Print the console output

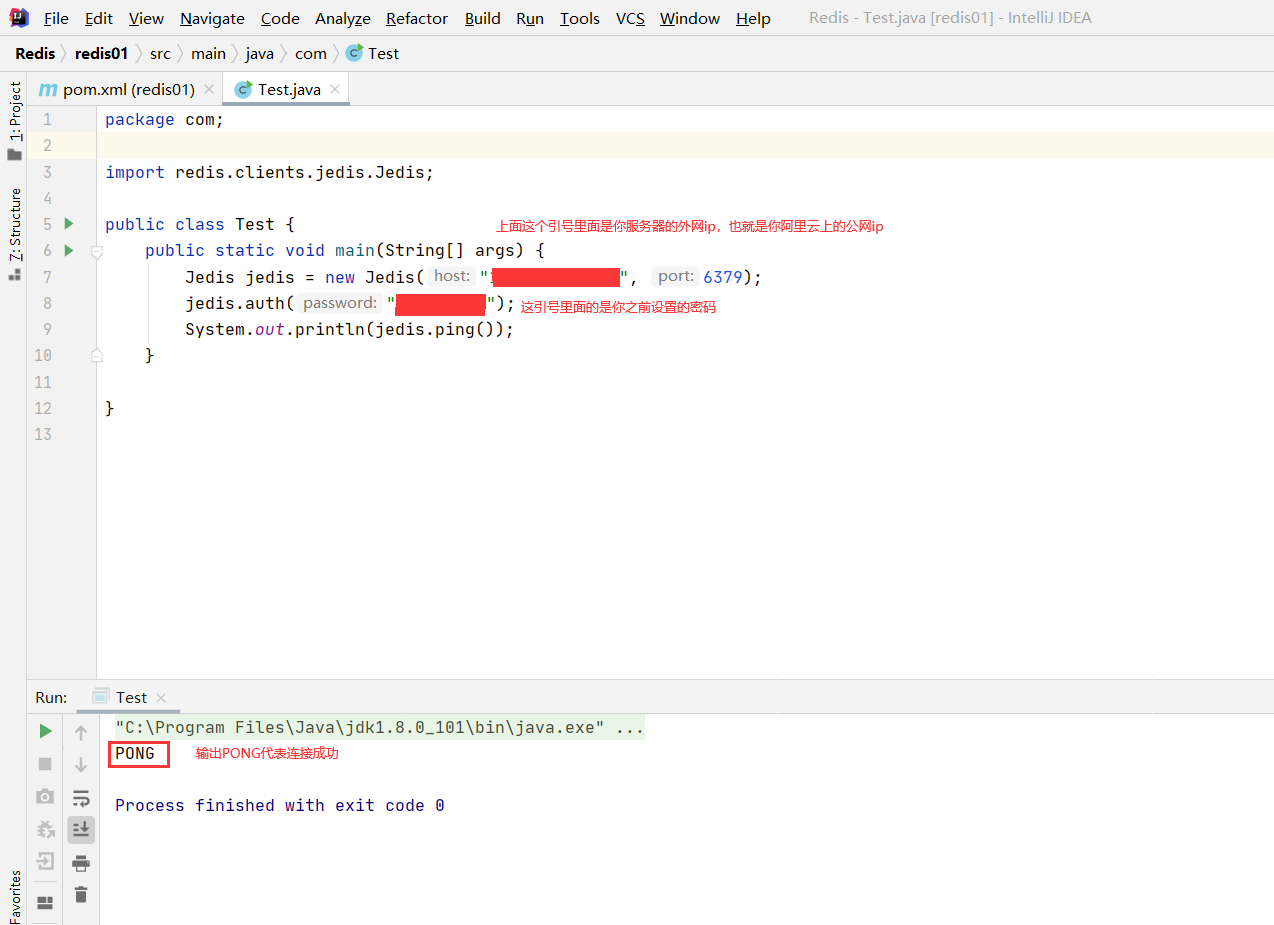(x=81, y=862)
